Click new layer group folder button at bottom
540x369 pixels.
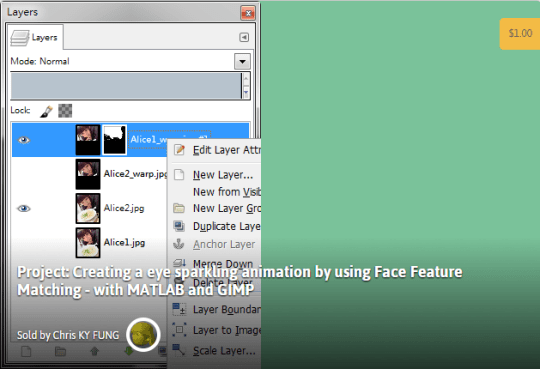coord(61,352)
